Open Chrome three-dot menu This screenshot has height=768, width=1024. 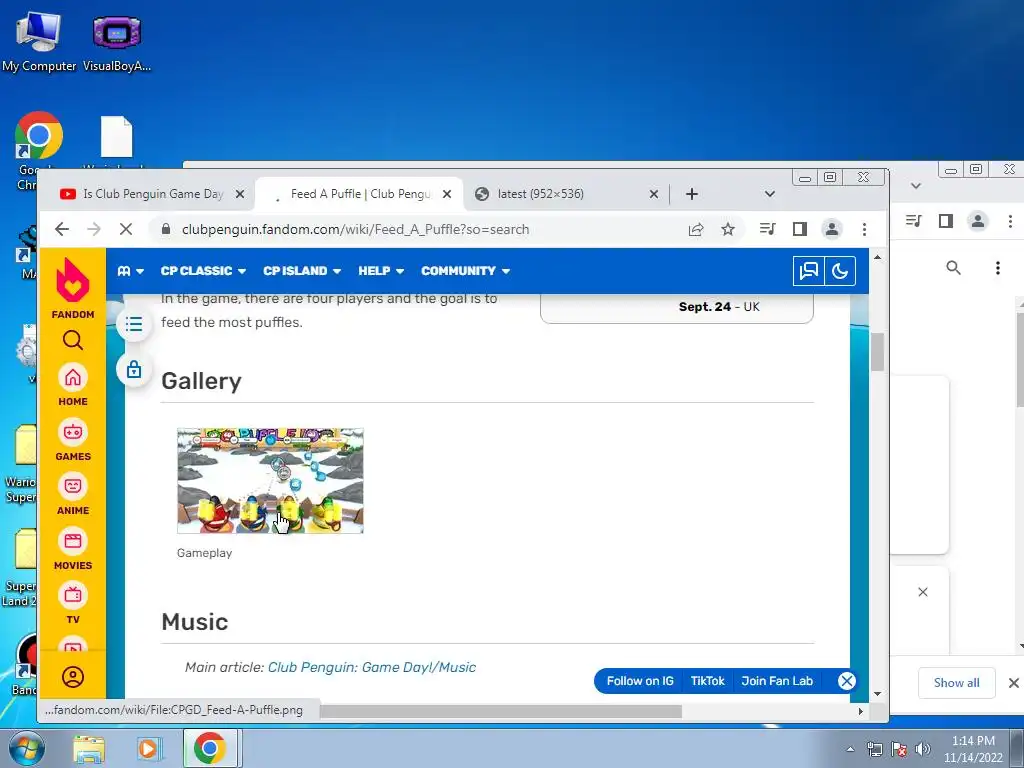864,229
